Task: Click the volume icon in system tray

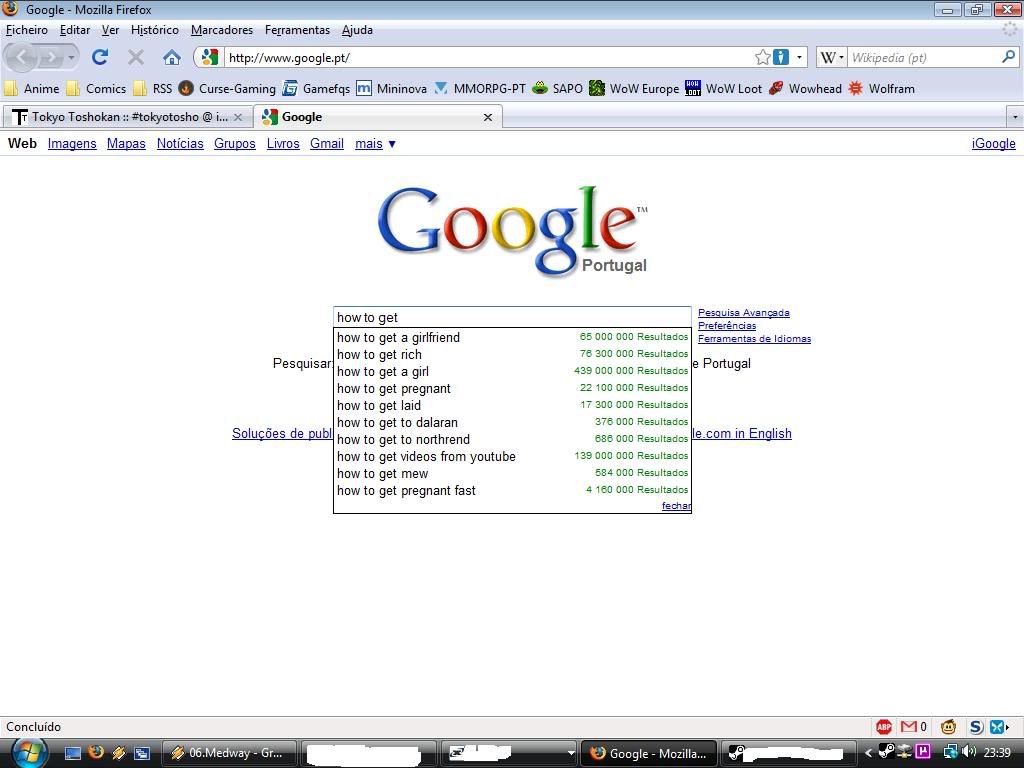Action: coord(970,752)
